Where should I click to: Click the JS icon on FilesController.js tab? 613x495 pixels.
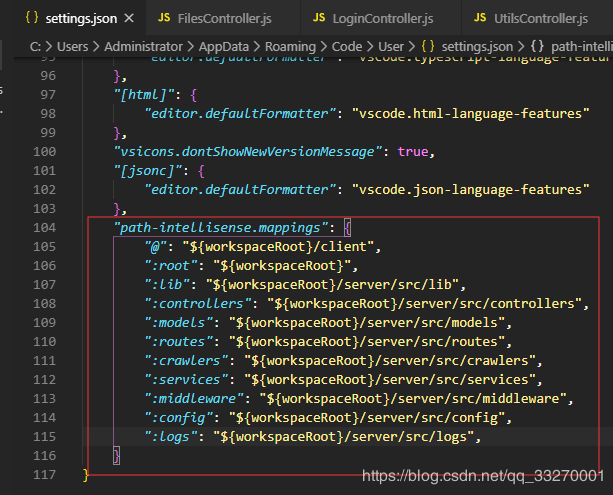coord(164,18)
